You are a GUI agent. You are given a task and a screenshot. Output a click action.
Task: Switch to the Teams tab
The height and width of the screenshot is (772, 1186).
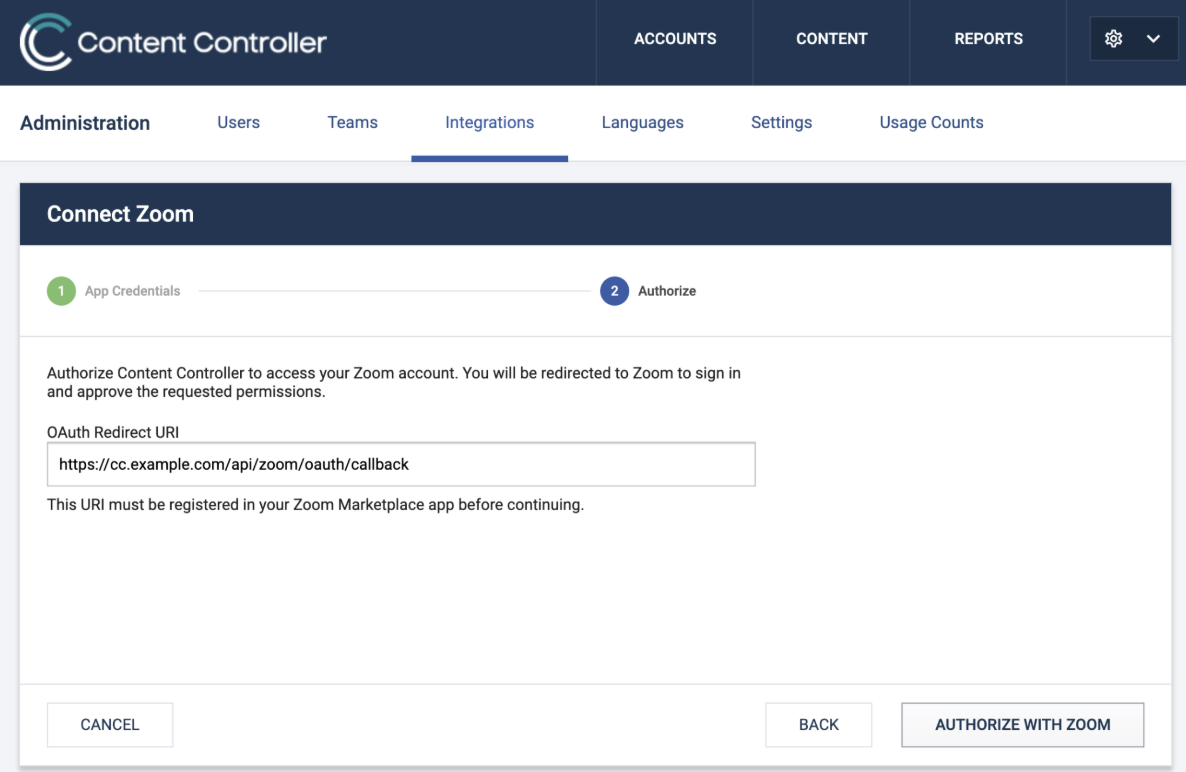click(352, 122)
